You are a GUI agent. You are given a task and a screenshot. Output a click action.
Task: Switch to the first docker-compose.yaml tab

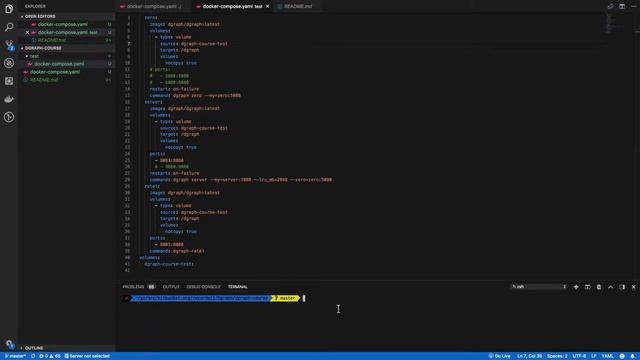point(151,7)
